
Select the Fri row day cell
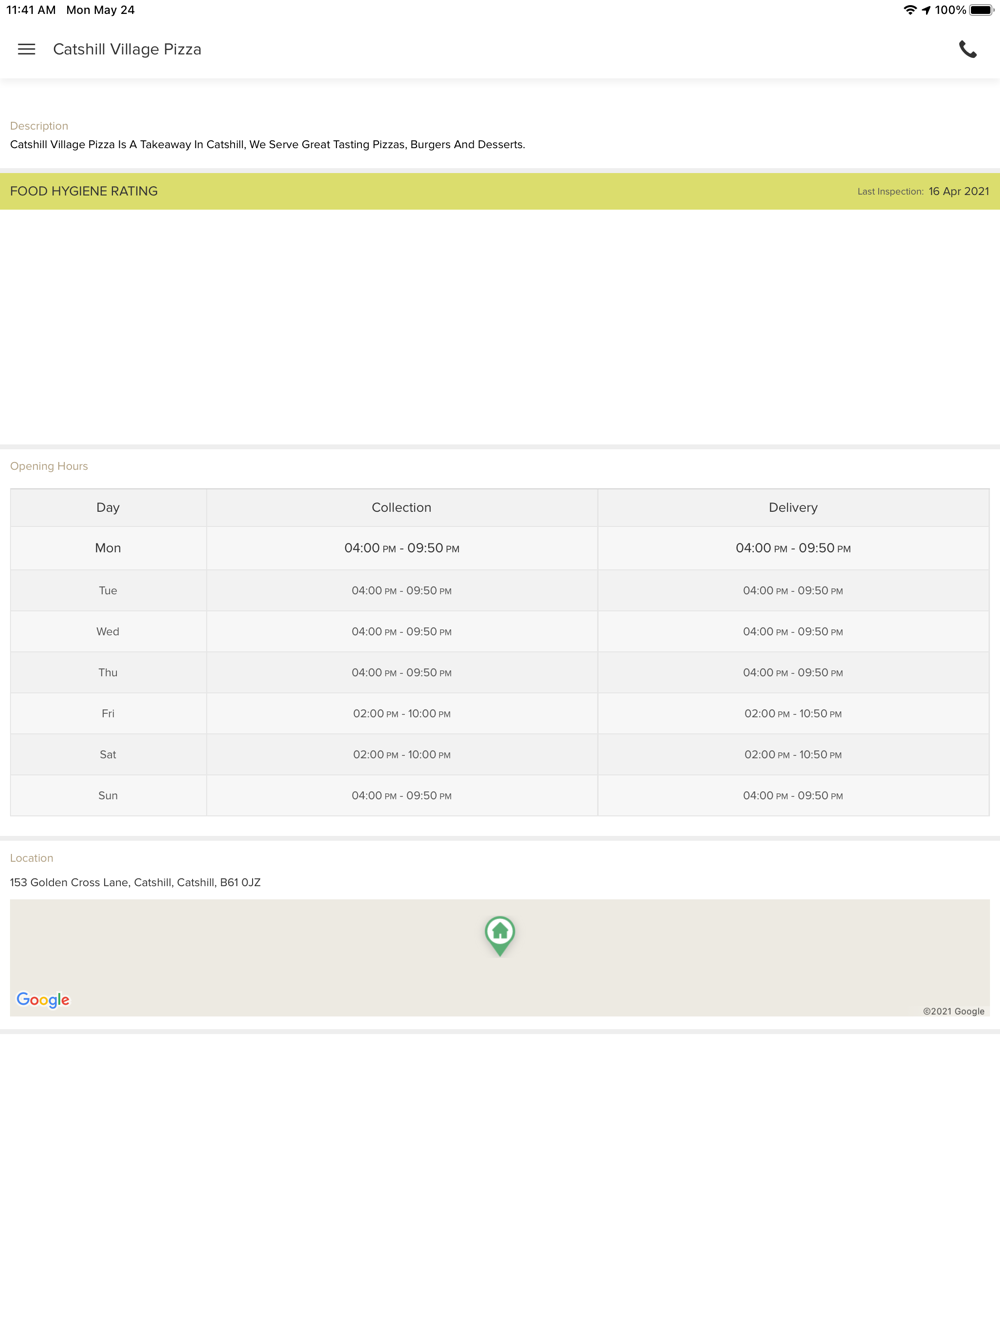pos(108,714)
